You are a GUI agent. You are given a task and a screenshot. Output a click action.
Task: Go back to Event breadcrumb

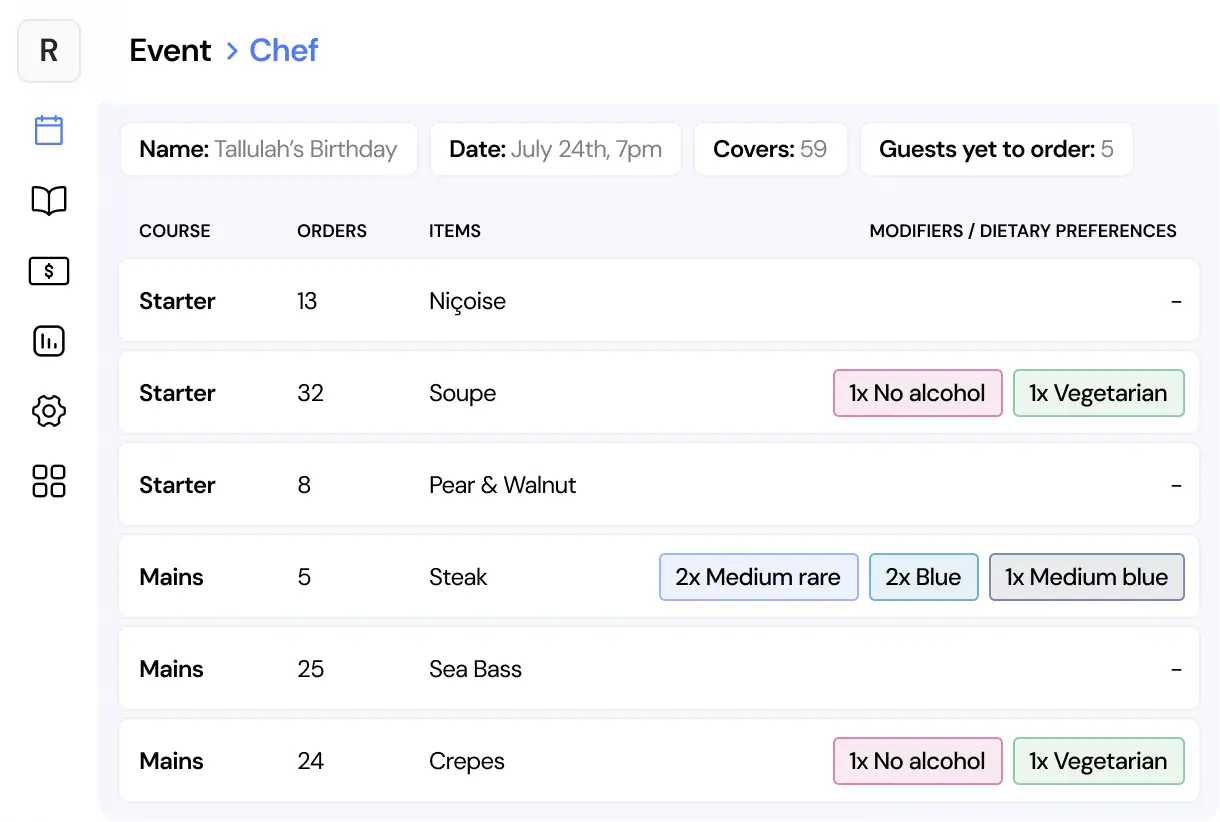[x=170, y=51]
